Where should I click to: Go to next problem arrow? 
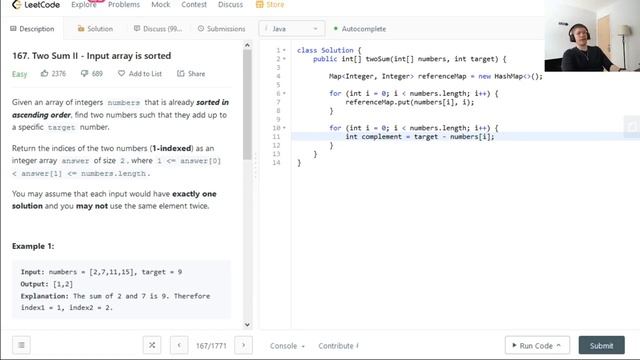tap(243, 345)
